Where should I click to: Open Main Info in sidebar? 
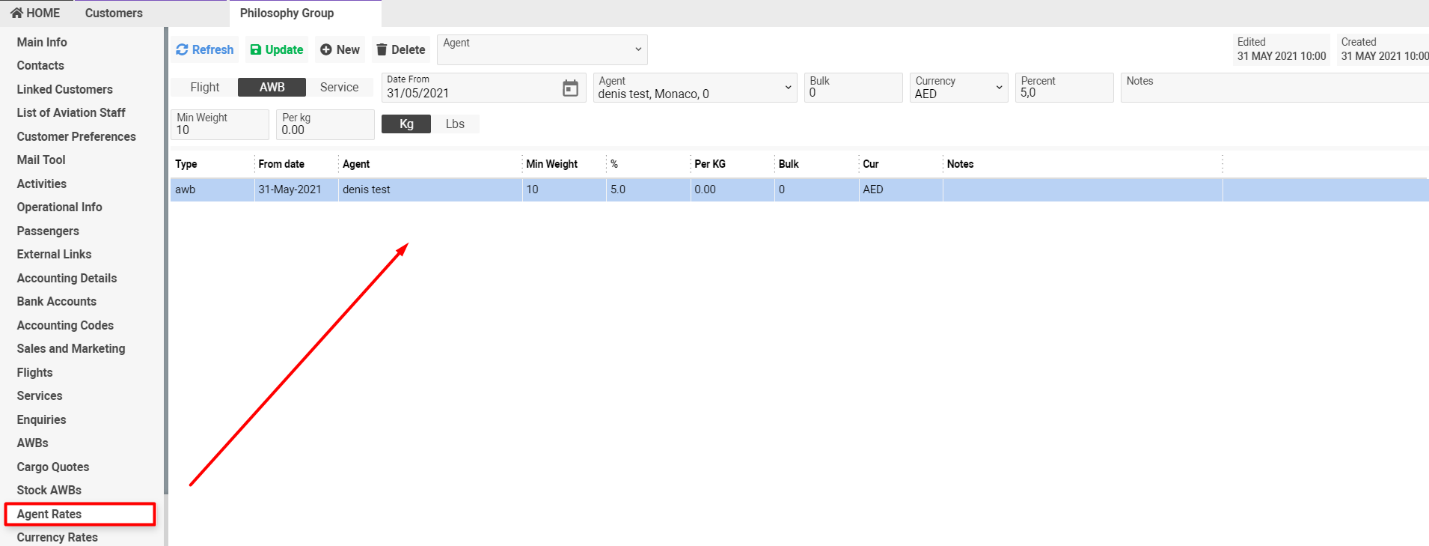coord(42,42)
